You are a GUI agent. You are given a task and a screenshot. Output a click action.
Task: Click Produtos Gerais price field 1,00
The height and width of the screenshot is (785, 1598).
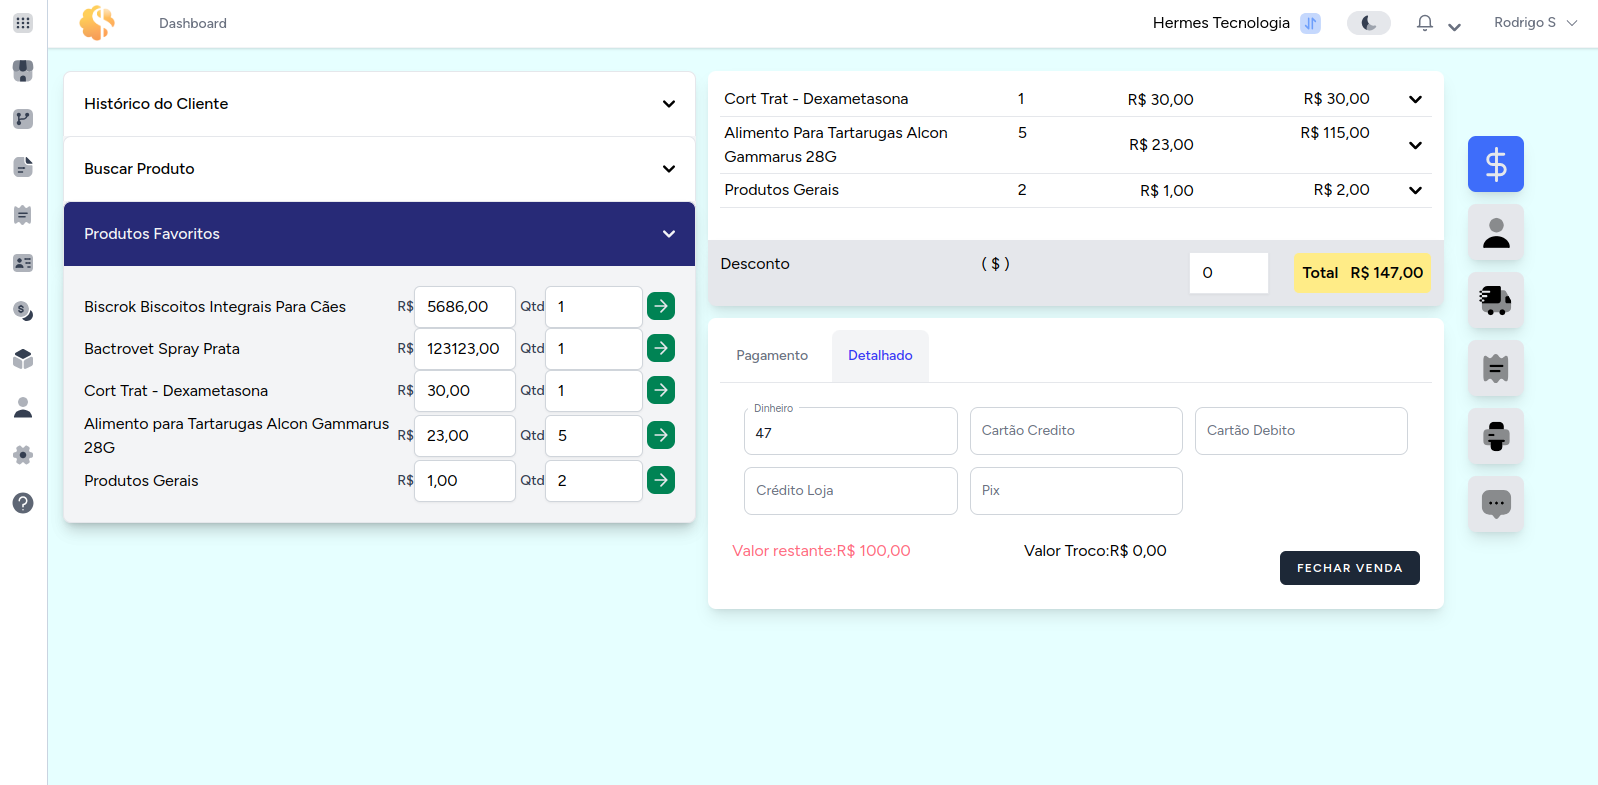(x=465, y=481)
